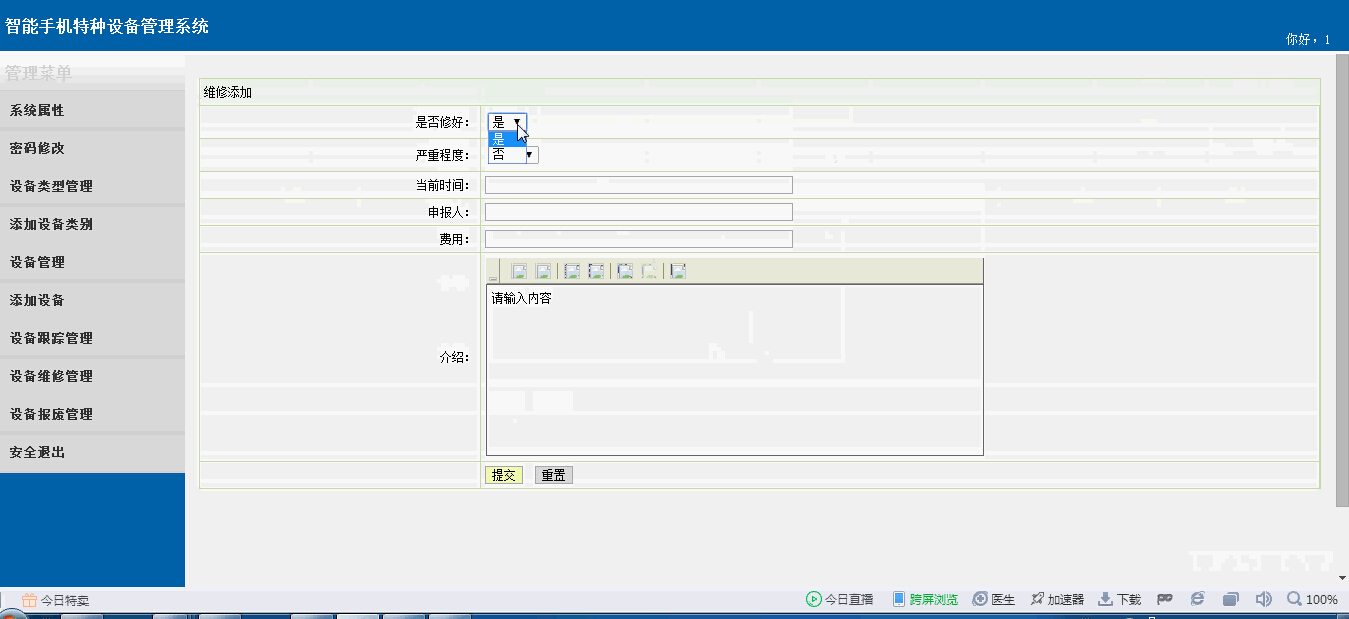The height and width of the screenshot is (619, 1349).
Task: Click last image icon in editor toolbar
Action: coord(678,271)
